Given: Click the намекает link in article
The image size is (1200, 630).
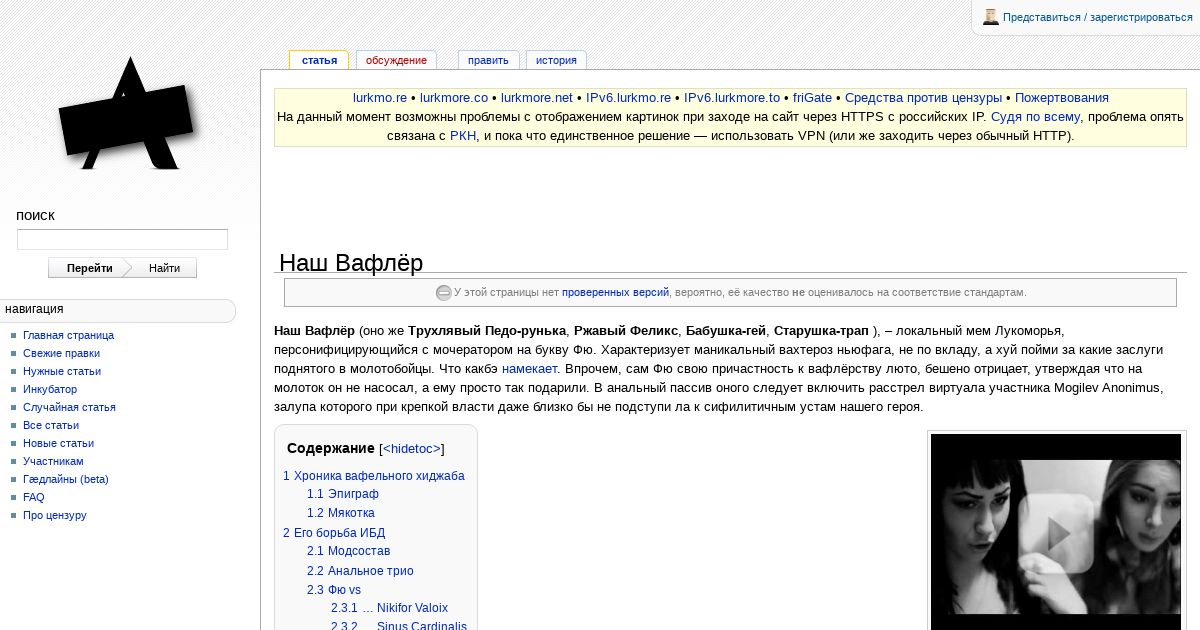Looking at the screenshot, I should 529,369.
